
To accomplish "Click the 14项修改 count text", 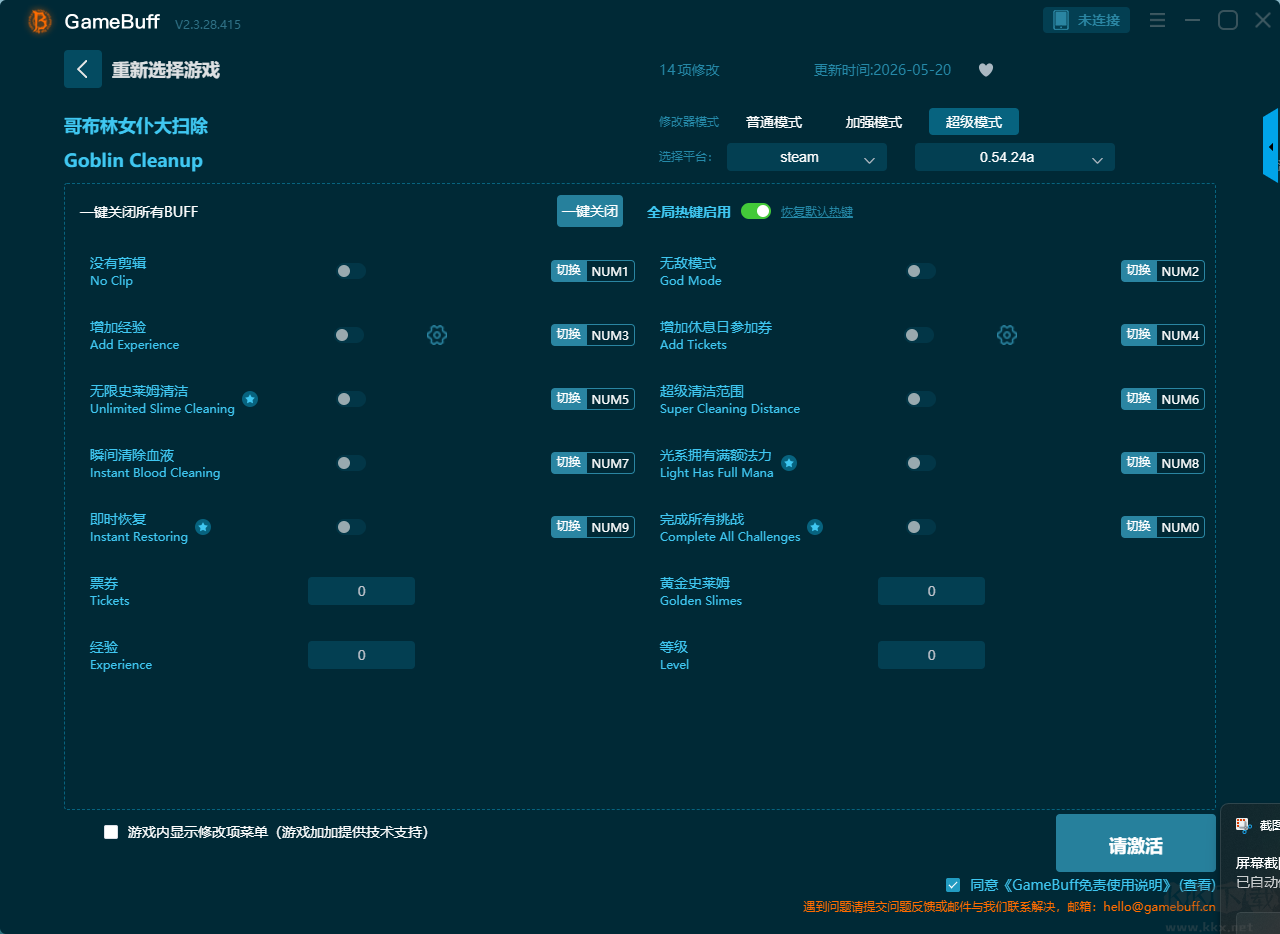I will click(x=689, y=70).
